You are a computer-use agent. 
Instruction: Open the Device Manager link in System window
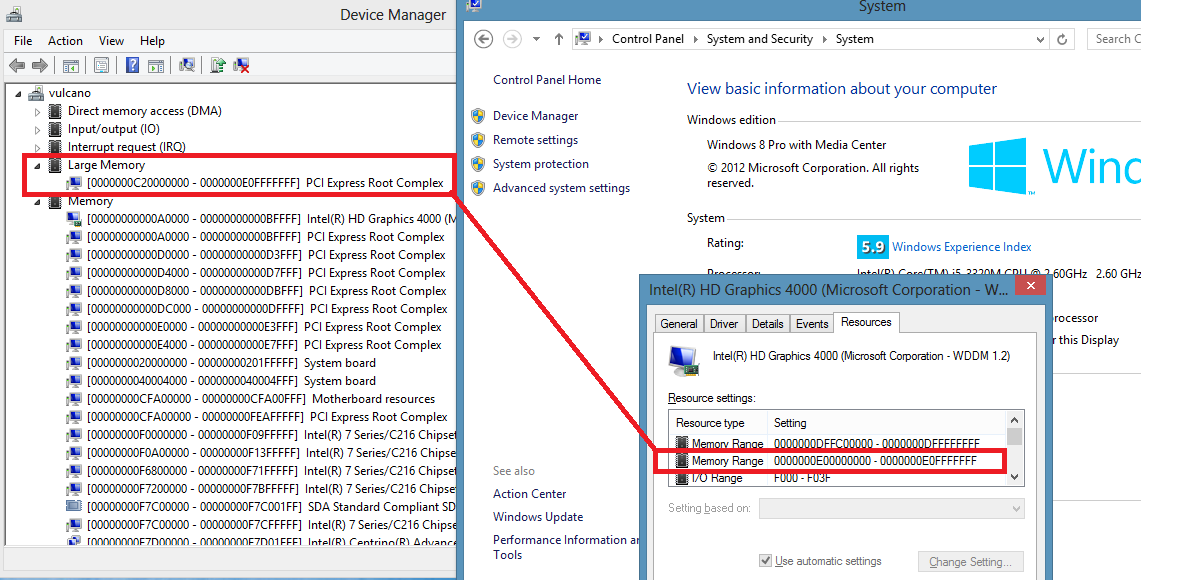[535, 116]
